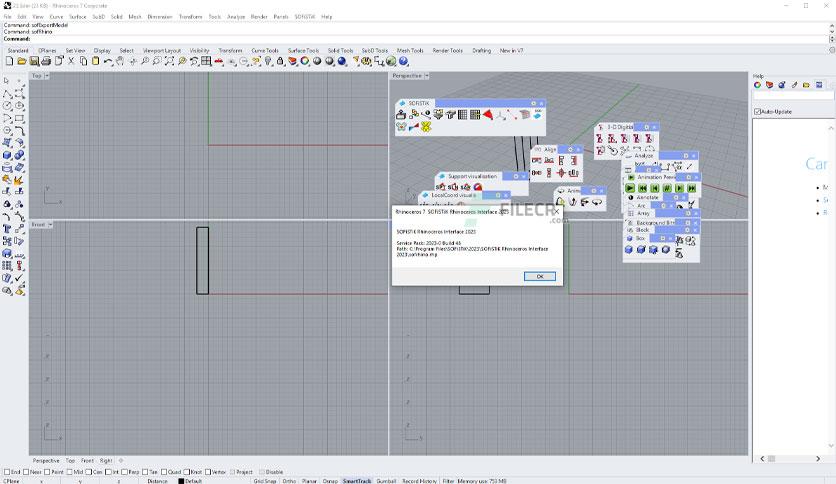
Task: Switch to the Surface Tools tab
Action: click(303, 51)
